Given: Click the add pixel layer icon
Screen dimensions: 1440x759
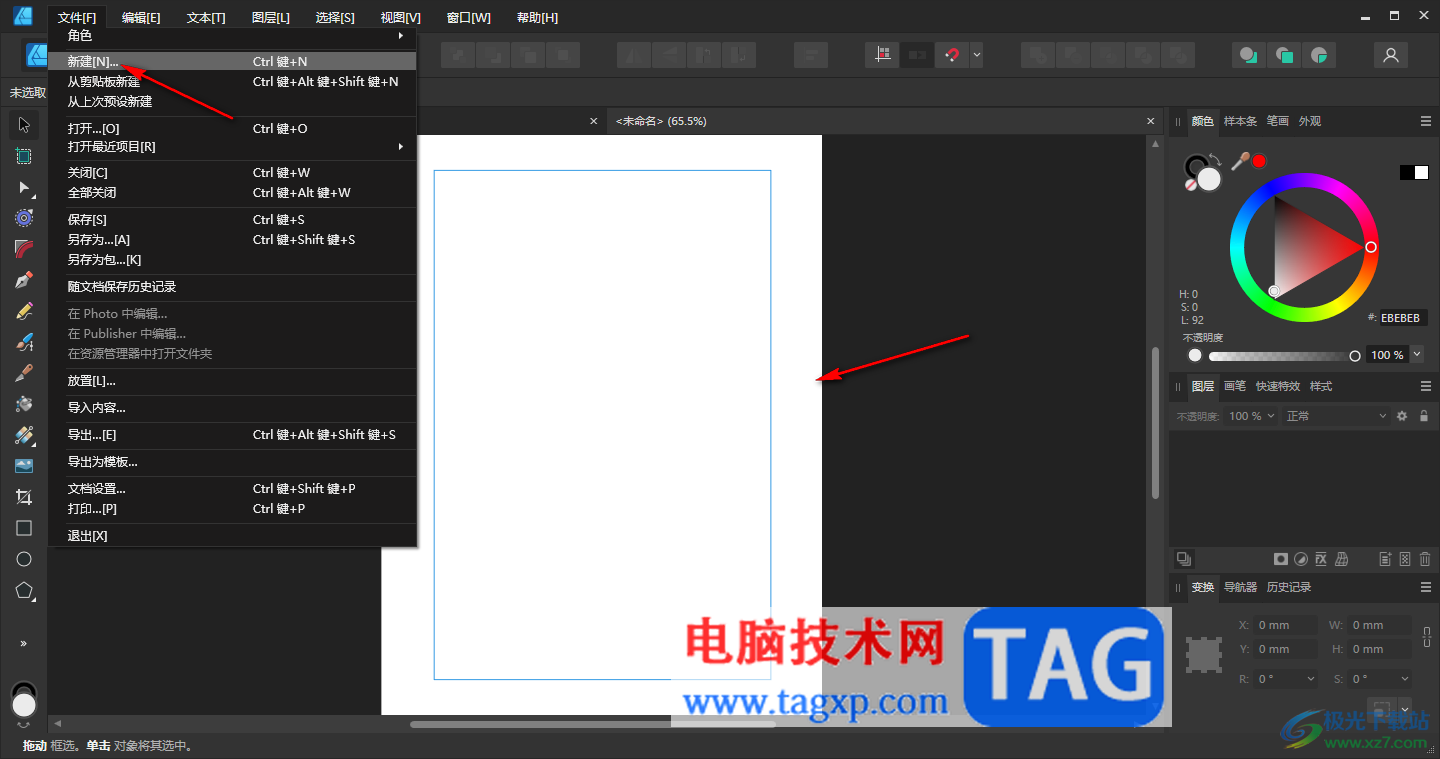Looking at the screenshot, I should tap(1405, 559).
